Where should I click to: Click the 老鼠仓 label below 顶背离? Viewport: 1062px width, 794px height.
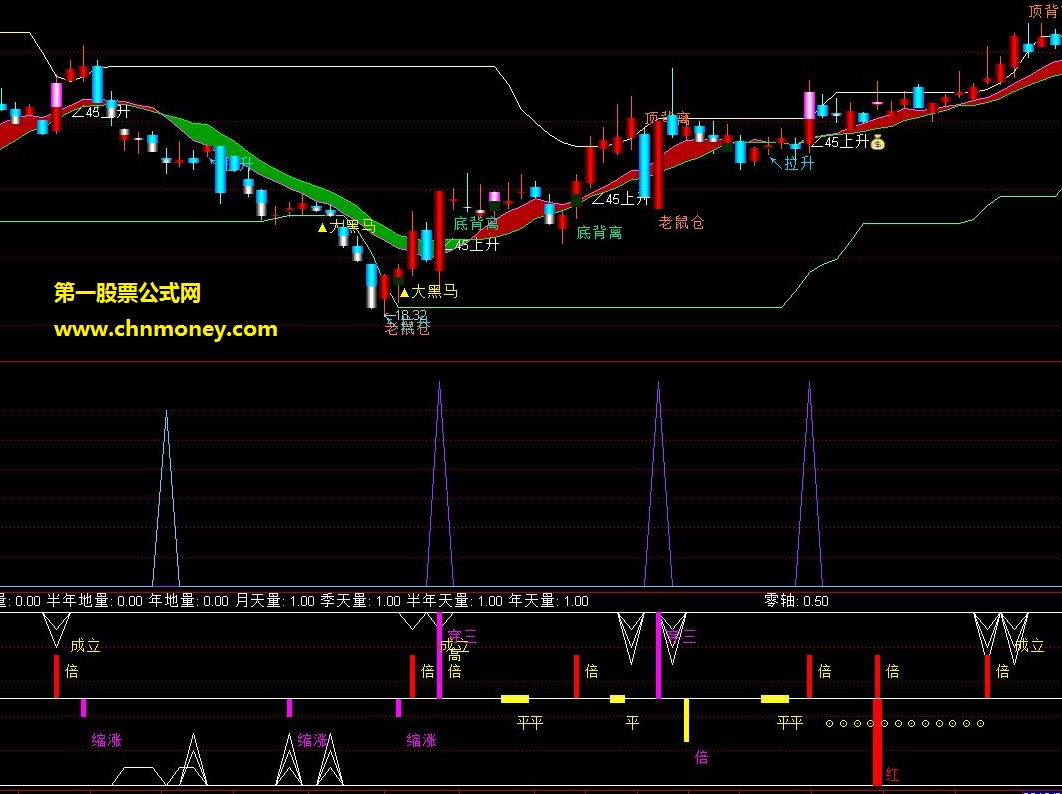click(x=681, y=222)
